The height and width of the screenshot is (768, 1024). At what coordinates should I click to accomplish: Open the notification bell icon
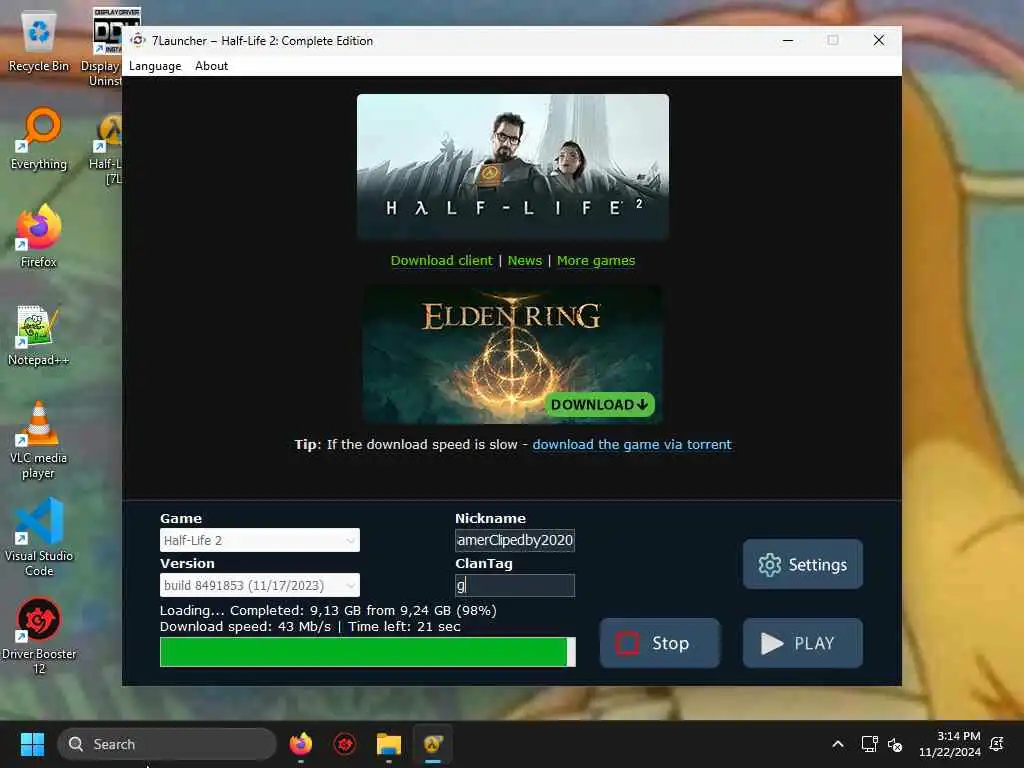pos(997,744)
